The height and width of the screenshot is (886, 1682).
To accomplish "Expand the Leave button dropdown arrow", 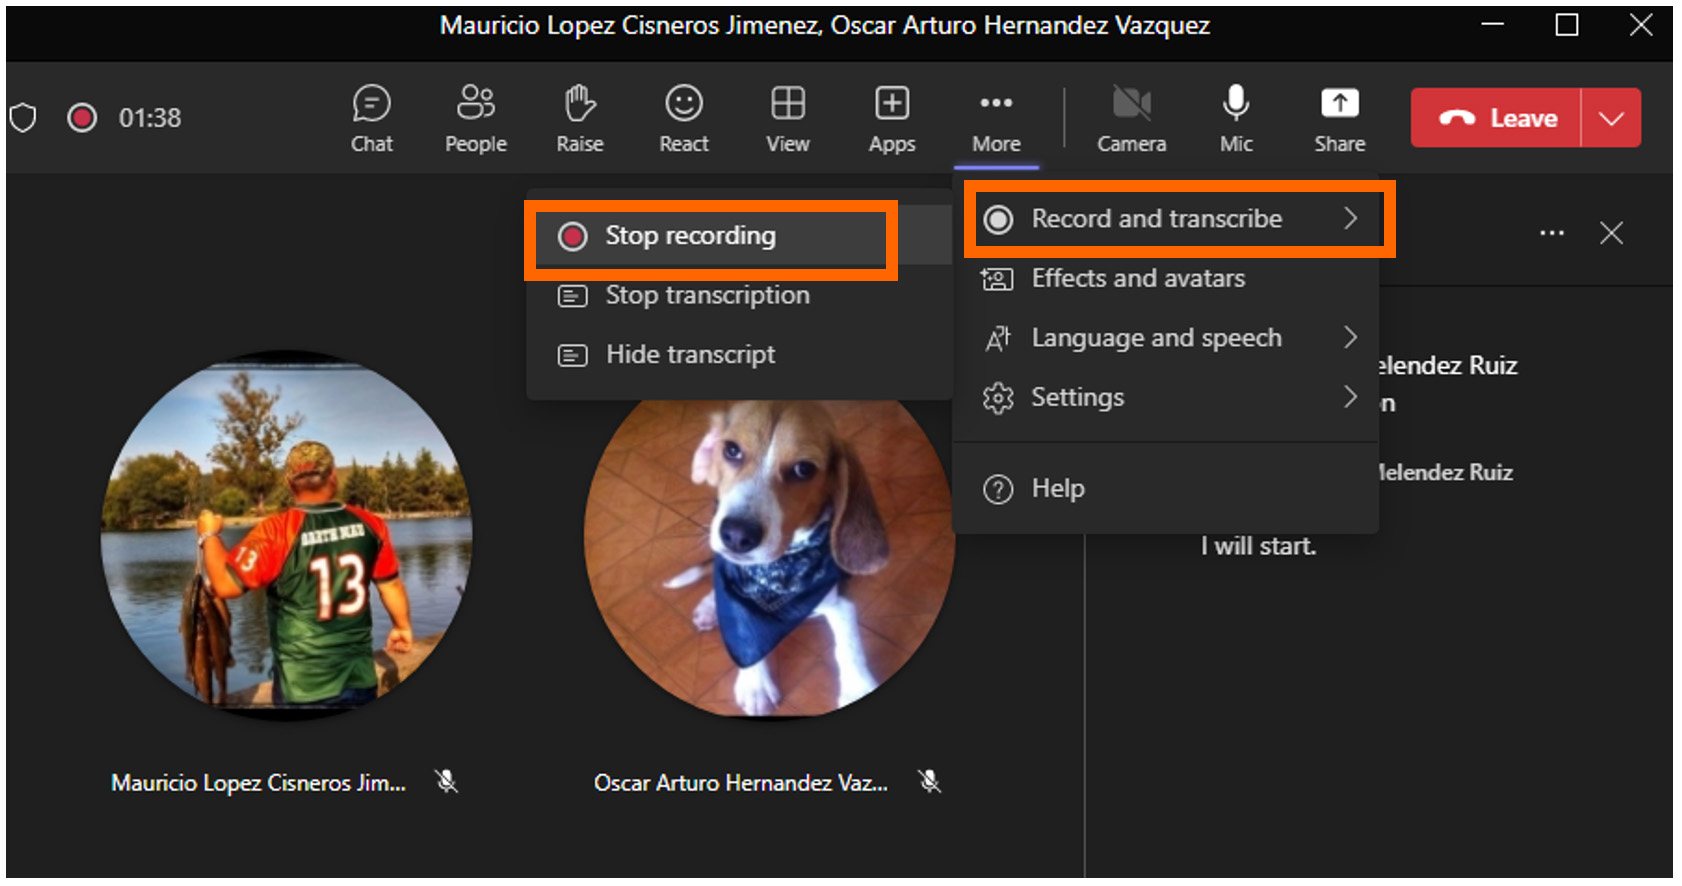I will pyautogui.click(x=1610, y=118).
